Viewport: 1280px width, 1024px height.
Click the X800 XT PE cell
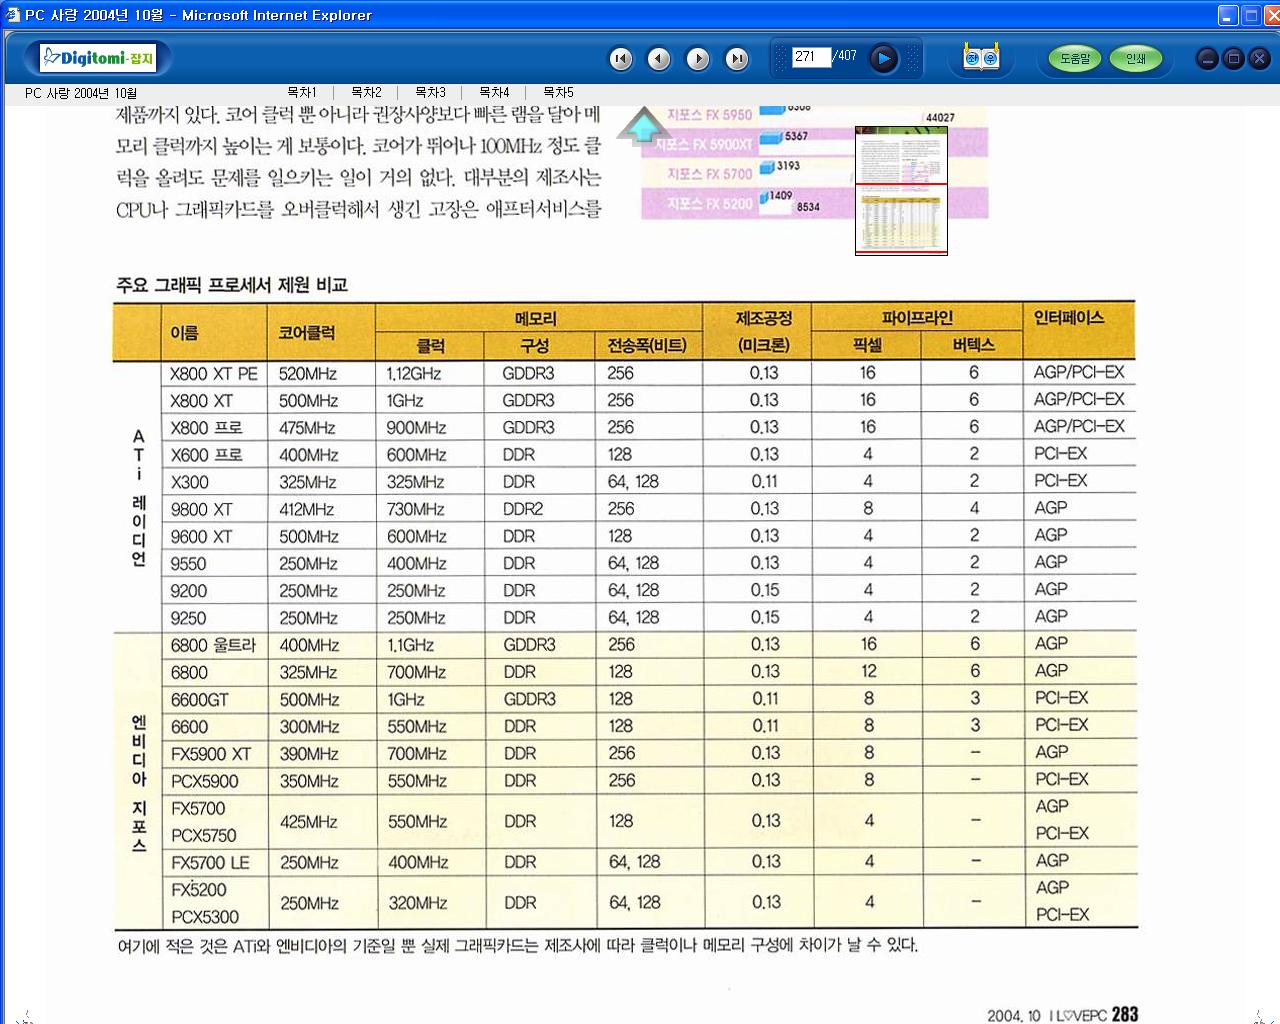tap(214, 374)
